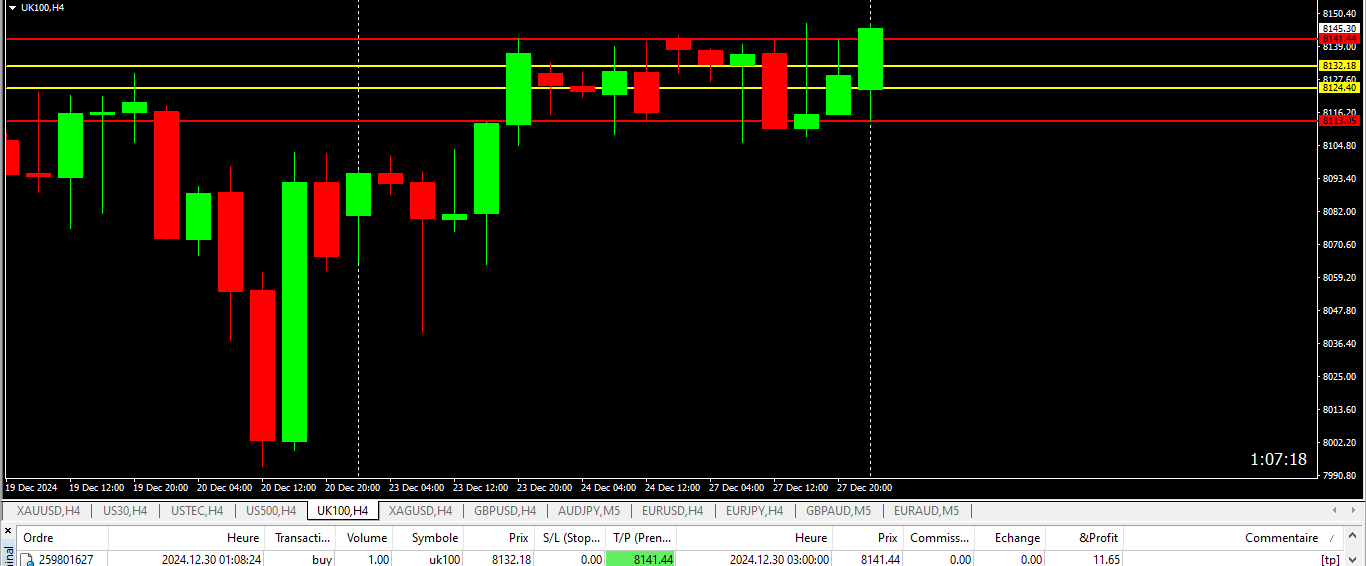The image size is (1366, 566).
Task: Open the AUDJPY,M5 chart tab
Action: click(x=588, y=511)
